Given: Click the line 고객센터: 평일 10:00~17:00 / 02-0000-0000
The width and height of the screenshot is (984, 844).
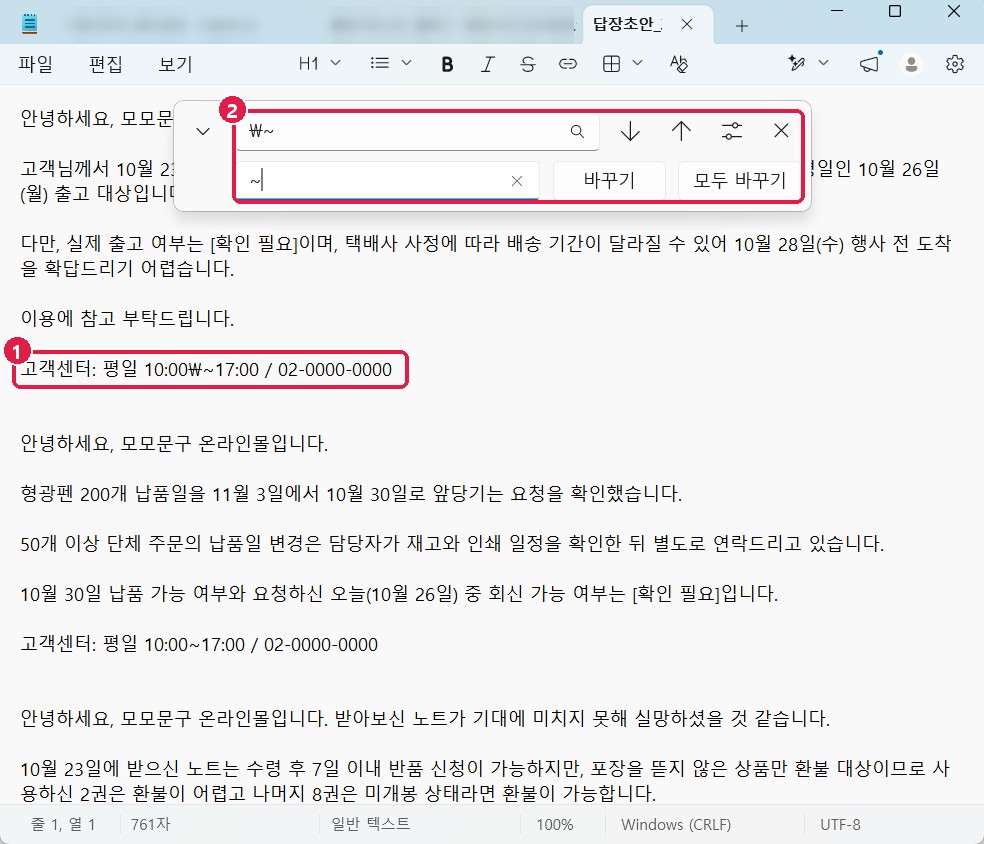Looking at the screenshot, I should (199, 644).
